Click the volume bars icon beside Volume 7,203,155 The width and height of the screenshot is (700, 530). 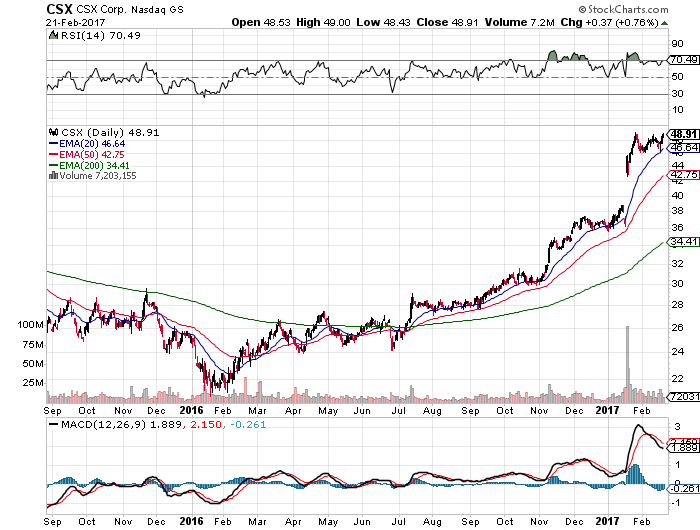[x=53, y=175]
